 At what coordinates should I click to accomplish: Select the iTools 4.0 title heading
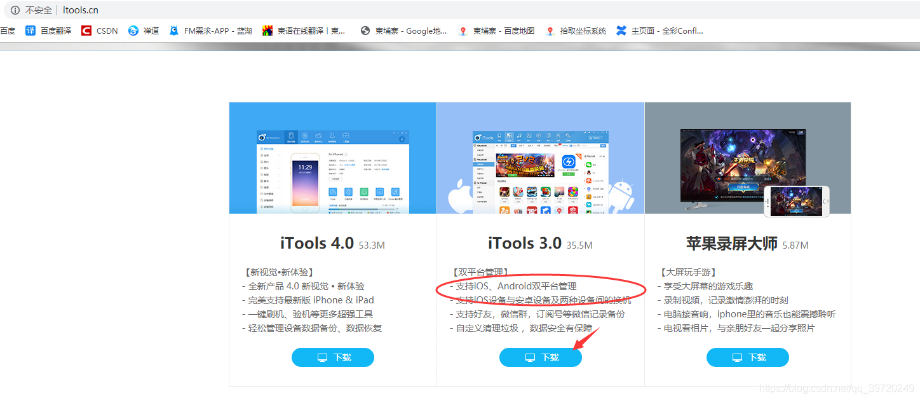pyautogui.click(x=317, y=243)
